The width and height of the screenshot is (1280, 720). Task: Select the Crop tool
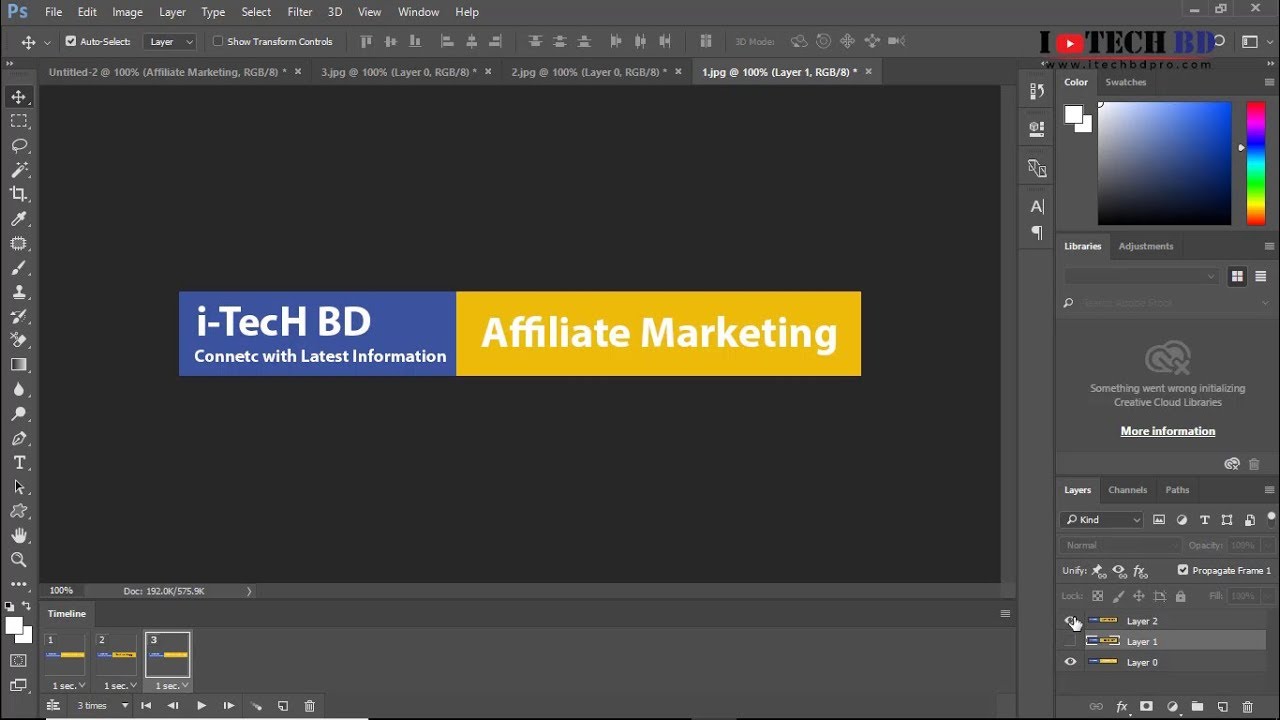19,194
